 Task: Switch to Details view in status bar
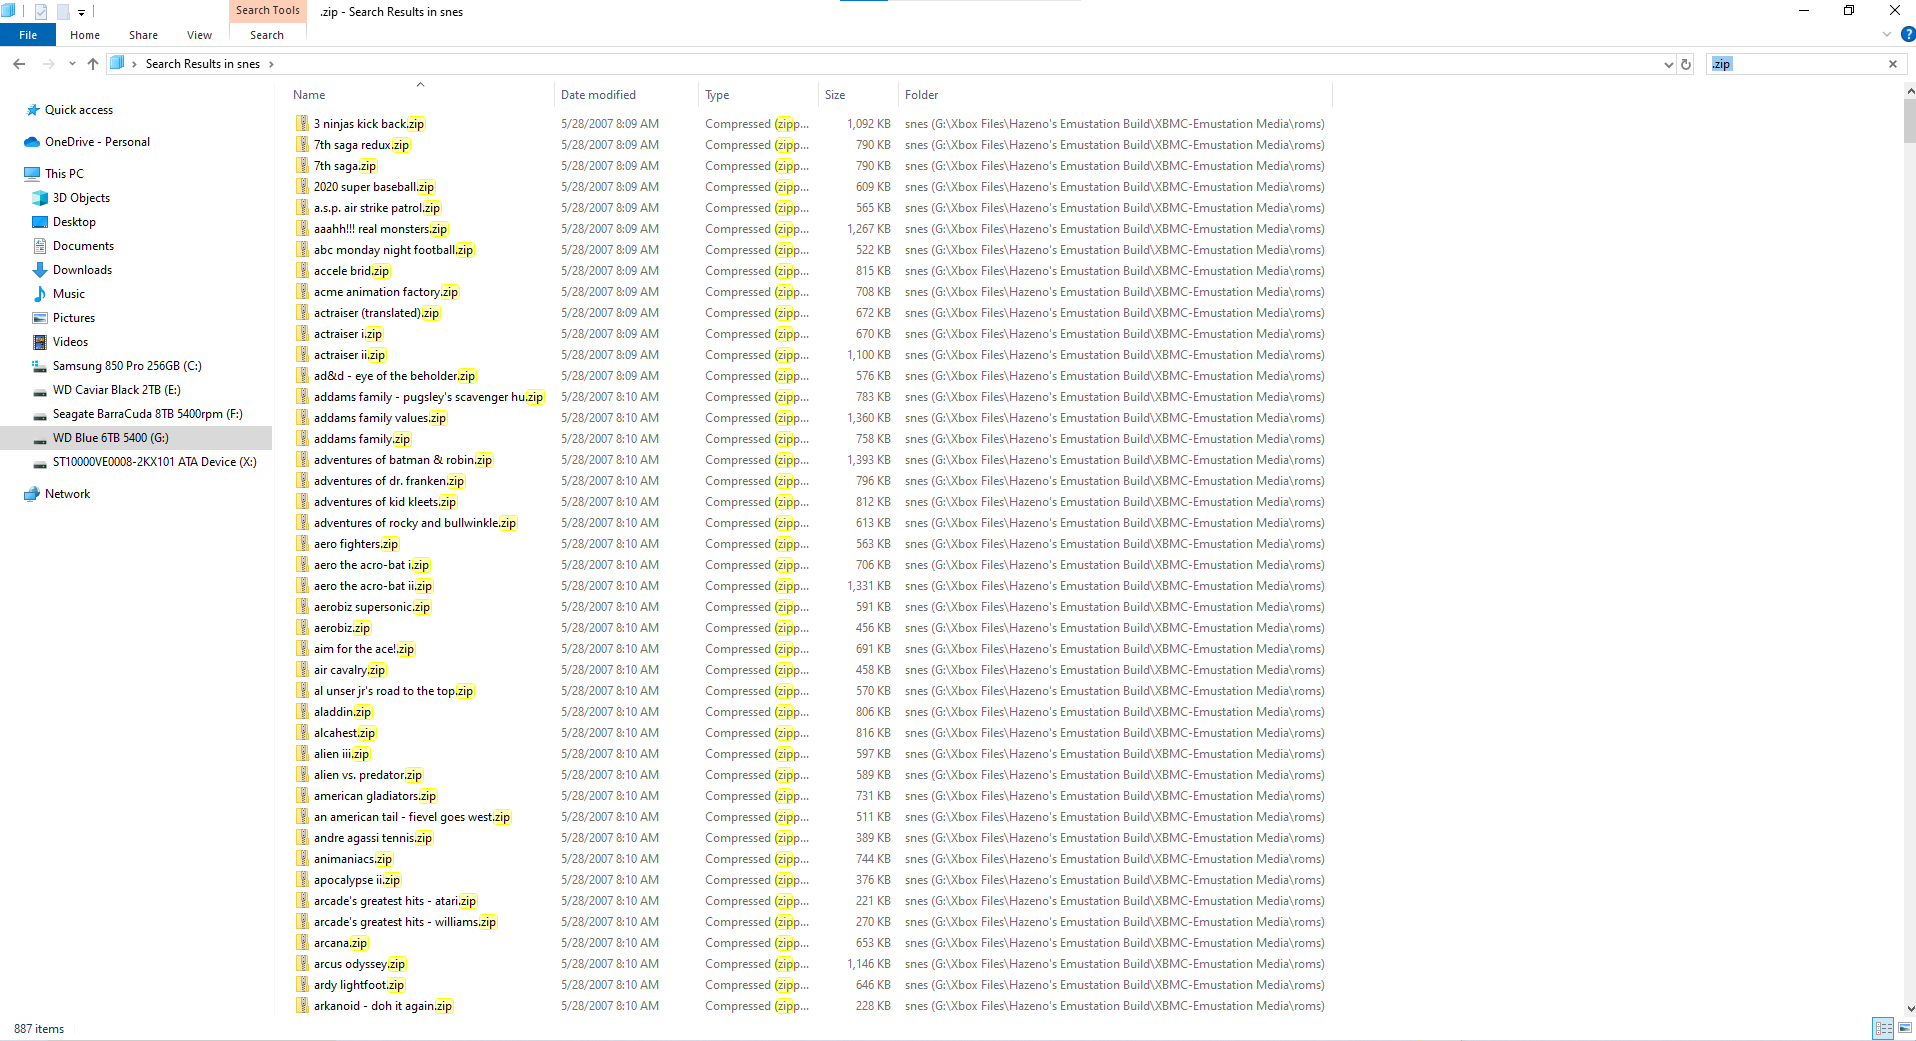tap(1883, 1028)
